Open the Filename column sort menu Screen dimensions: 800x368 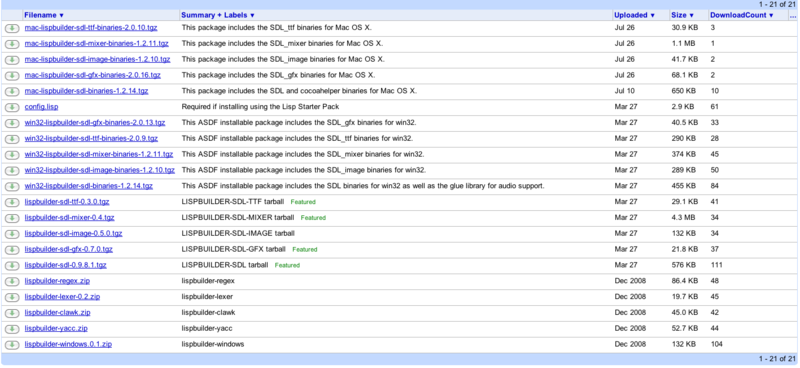44,15
